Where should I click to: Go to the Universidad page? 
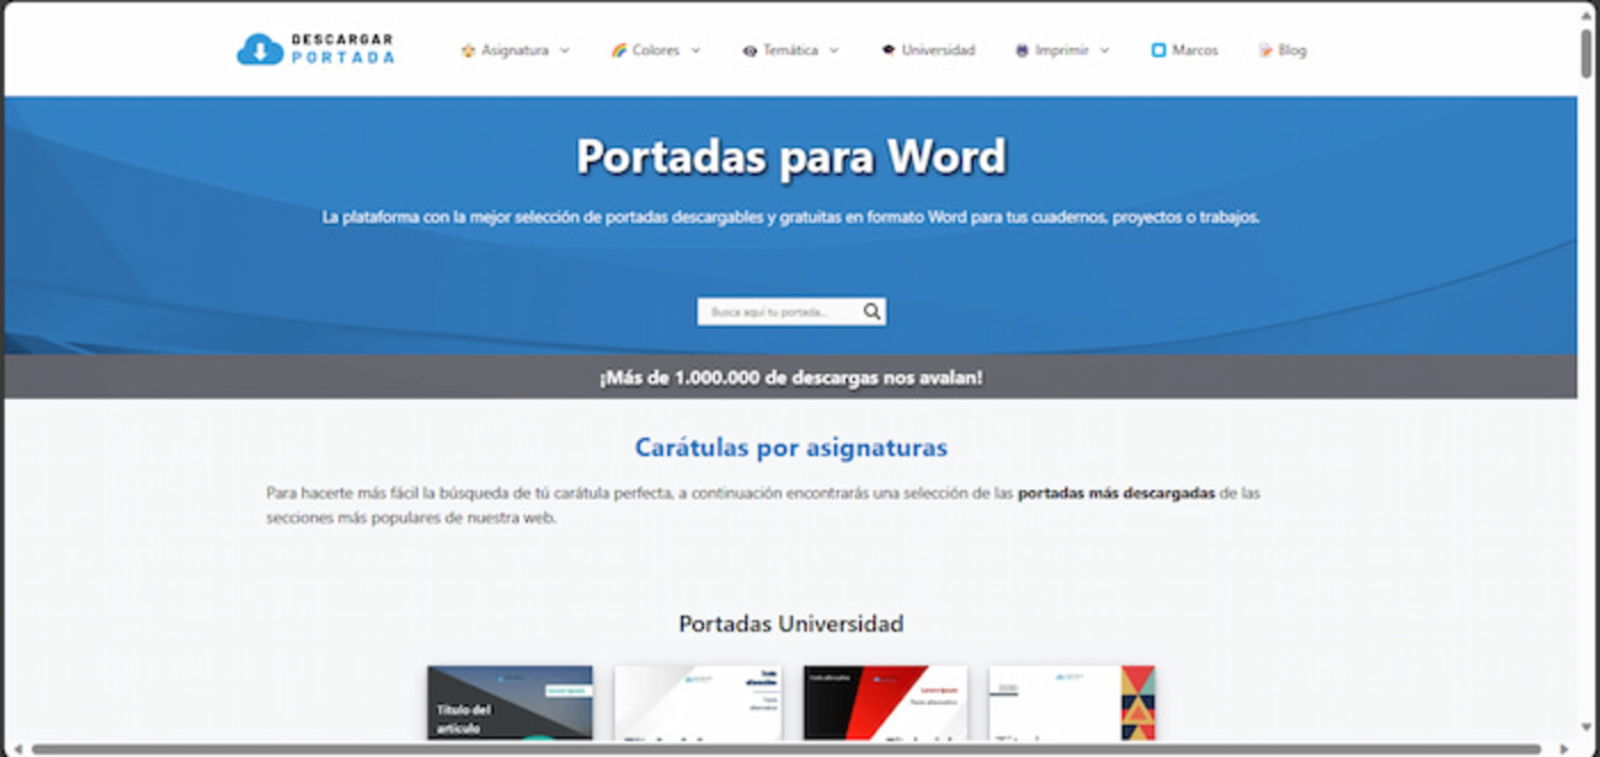[938, 50]
